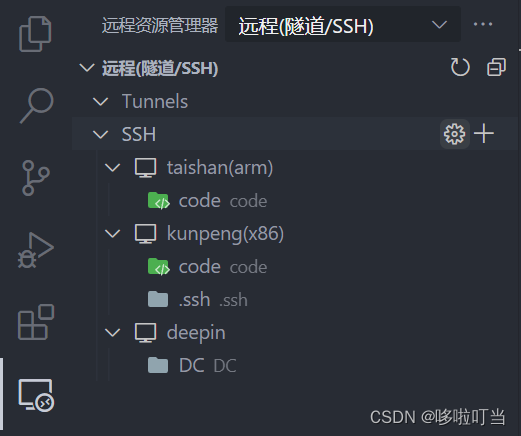Select the Remote Explorer icon in activity bar

click(36, 395)
